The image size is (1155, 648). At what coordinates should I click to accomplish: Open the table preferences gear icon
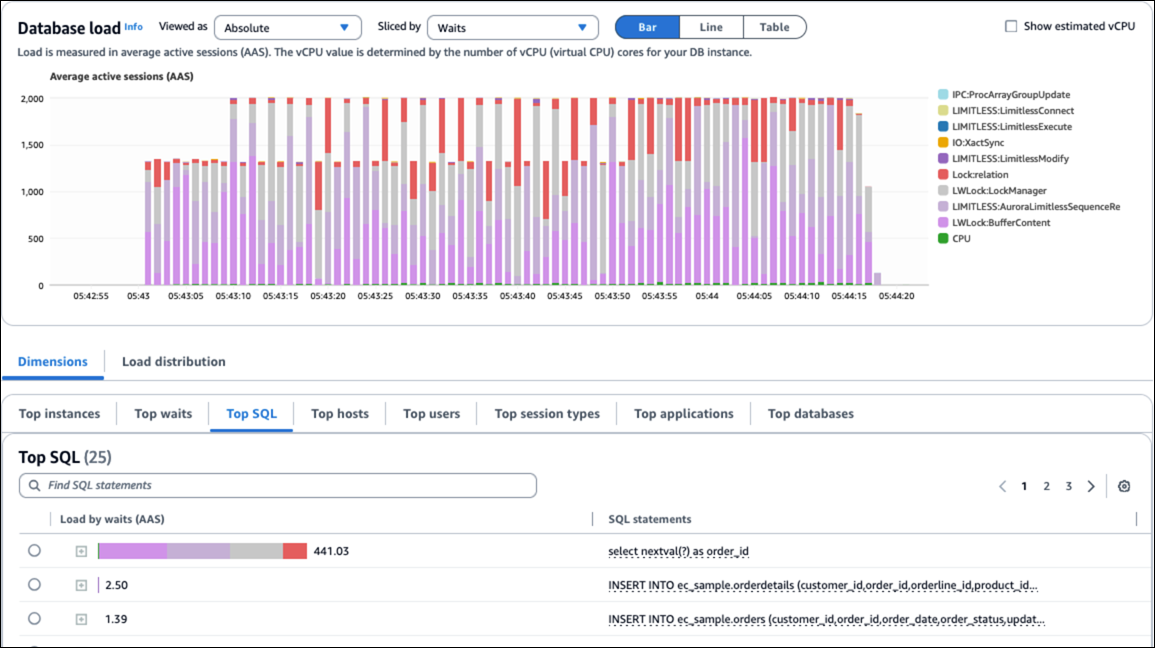pos(1124,485)
